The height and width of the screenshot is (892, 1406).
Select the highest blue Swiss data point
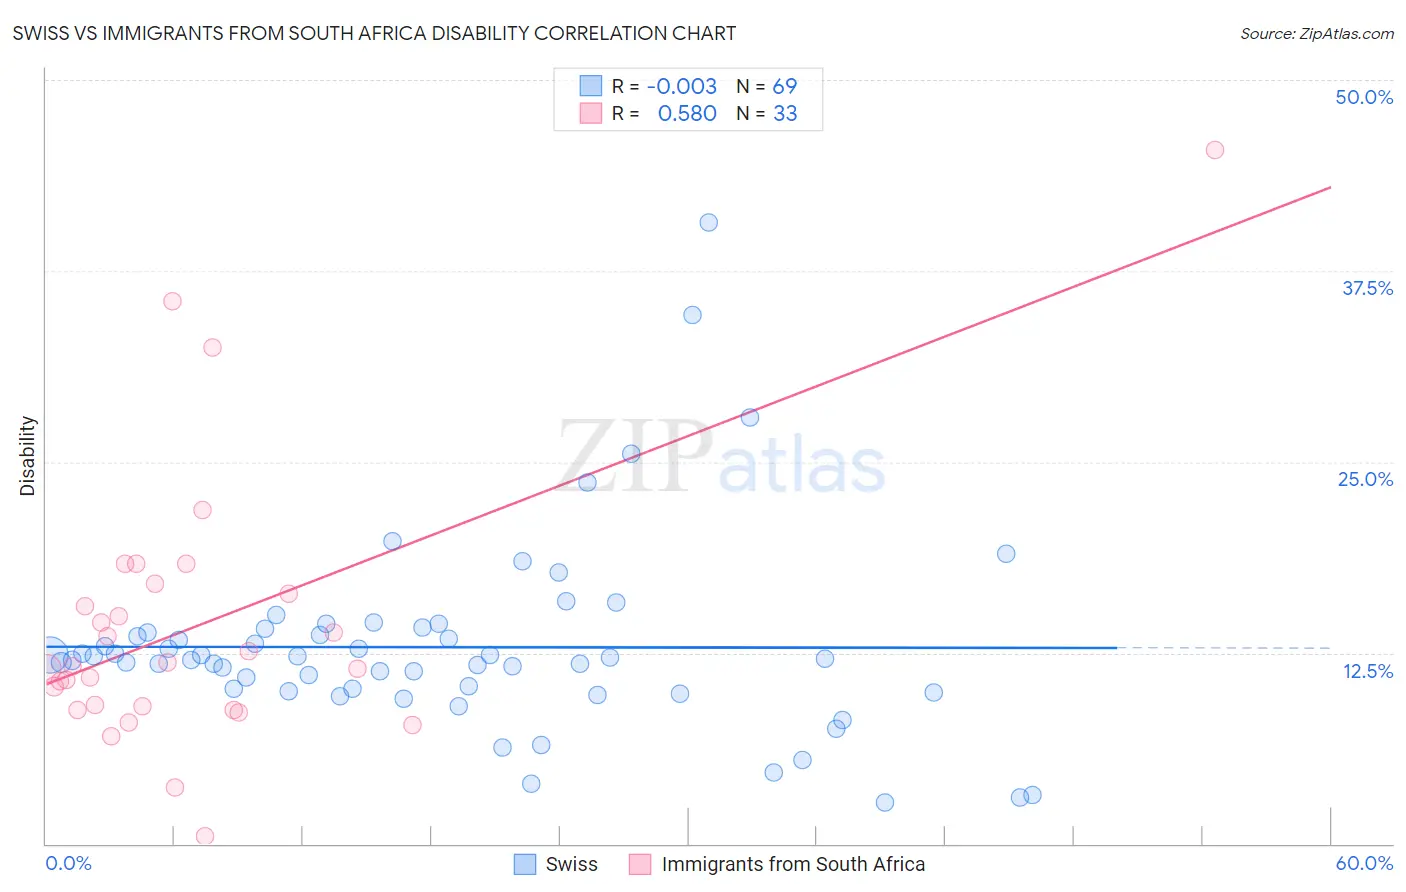coord(709,223)
